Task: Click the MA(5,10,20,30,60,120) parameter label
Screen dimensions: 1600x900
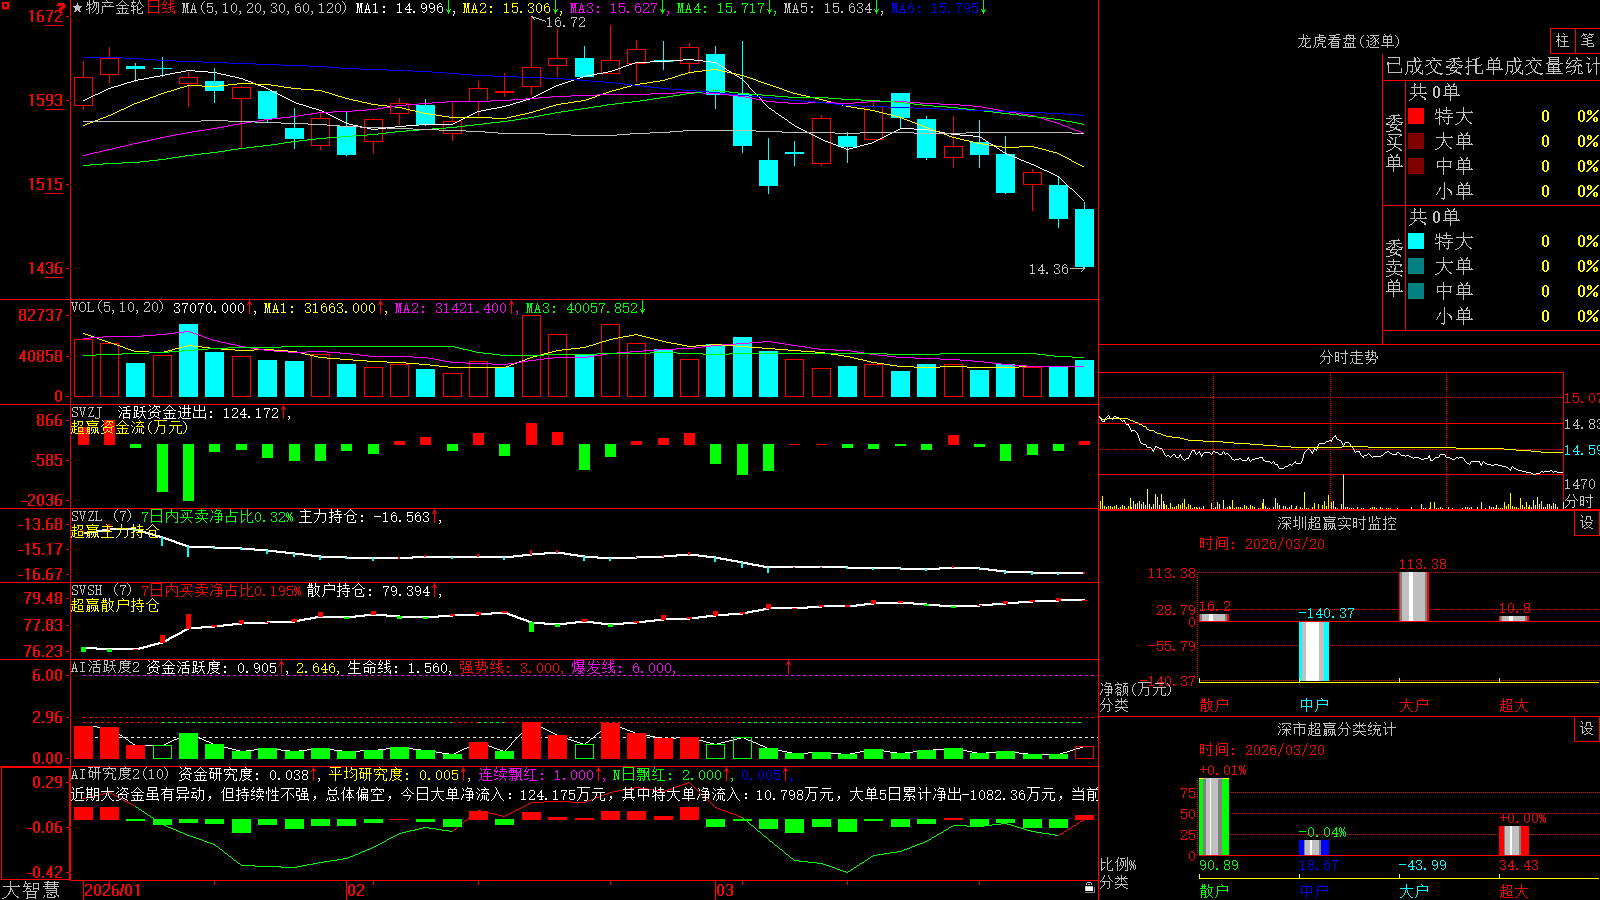Action: [264, 8]
